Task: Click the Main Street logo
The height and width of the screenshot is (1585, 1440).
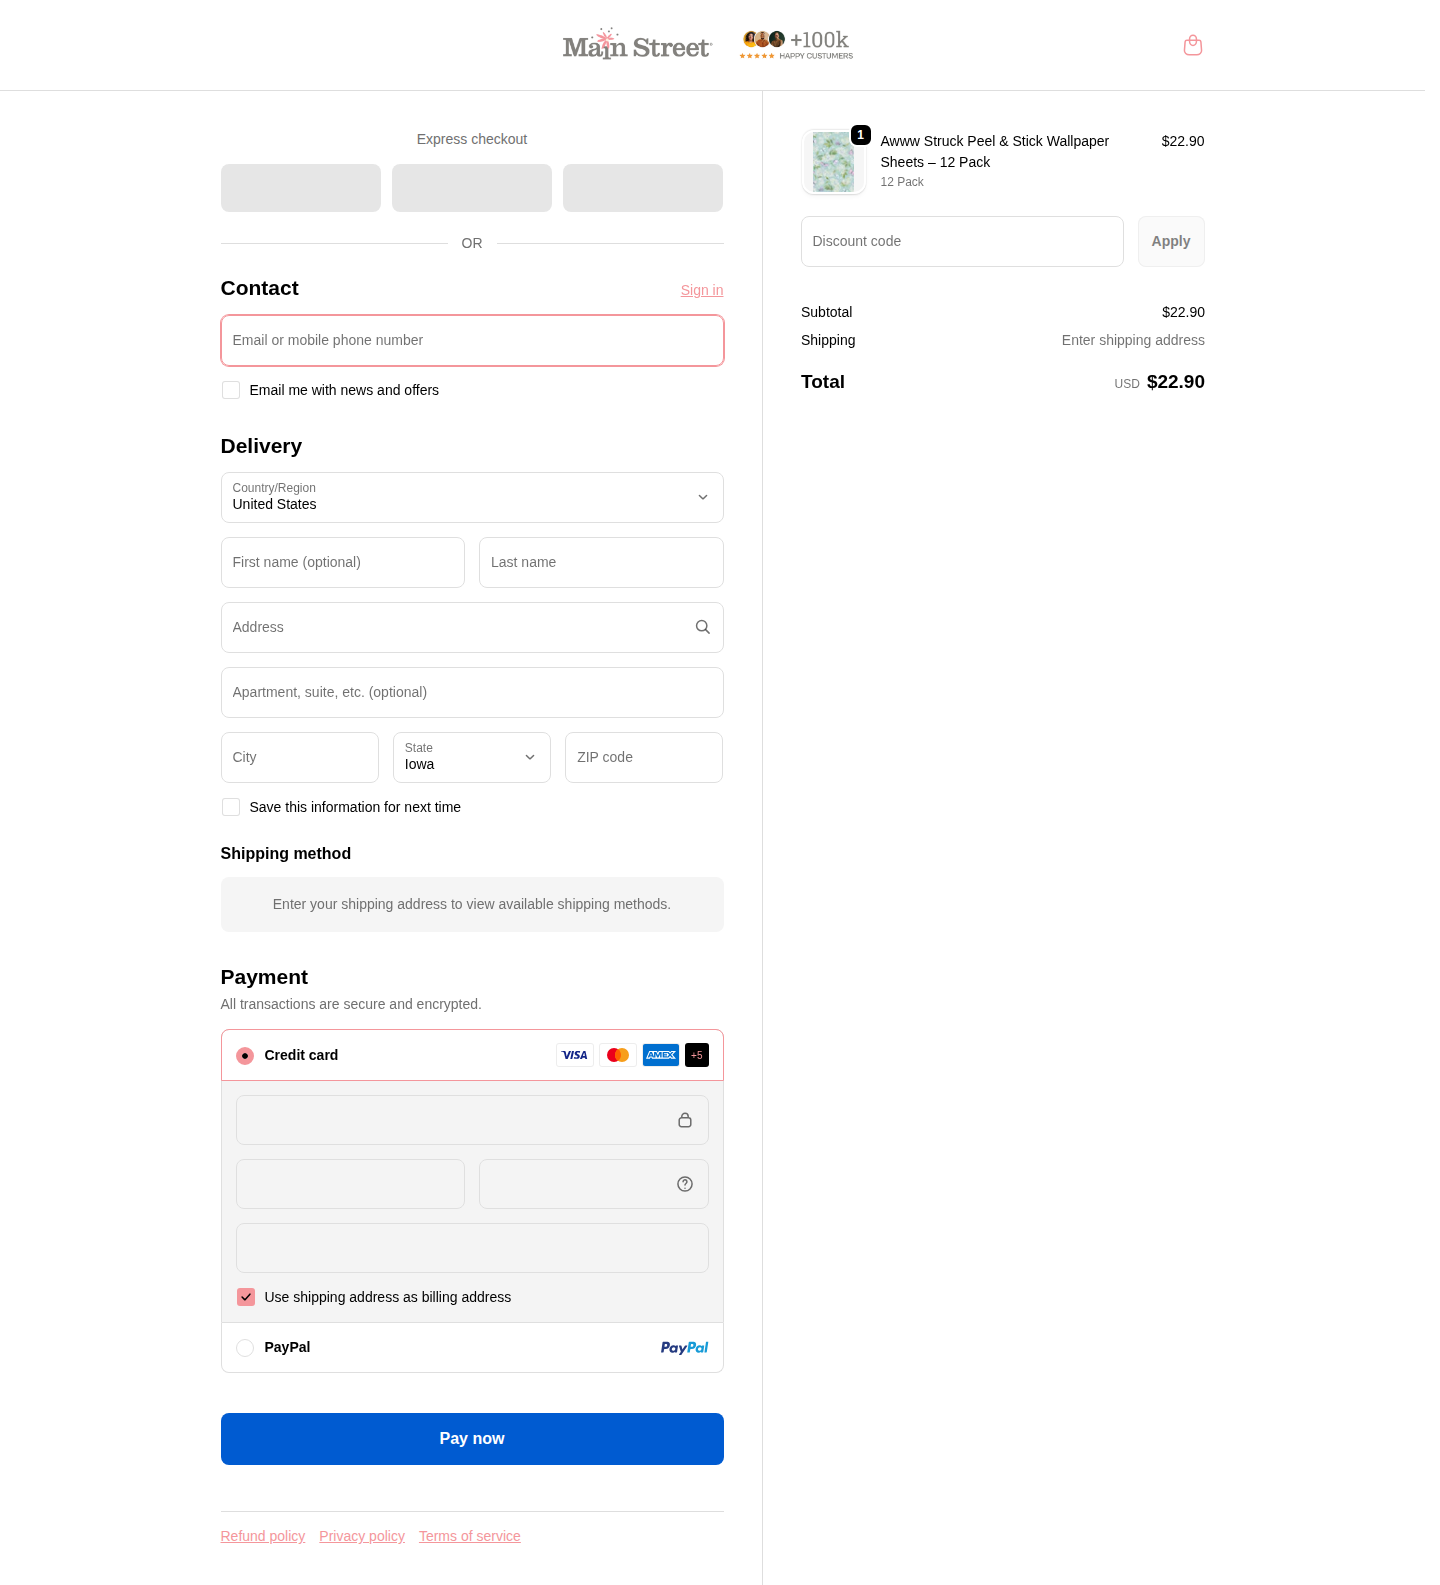Action: (637, 45)
